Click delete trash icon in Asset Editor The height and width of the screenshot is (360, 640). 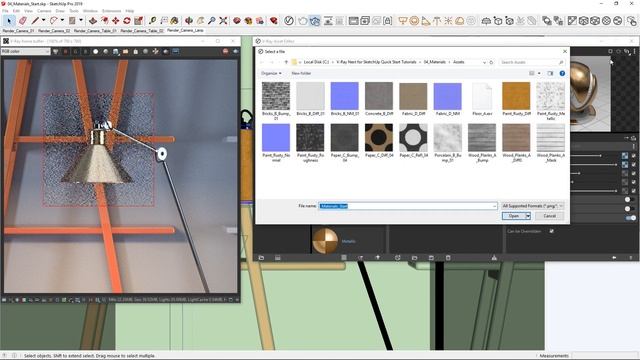point(448,258)
